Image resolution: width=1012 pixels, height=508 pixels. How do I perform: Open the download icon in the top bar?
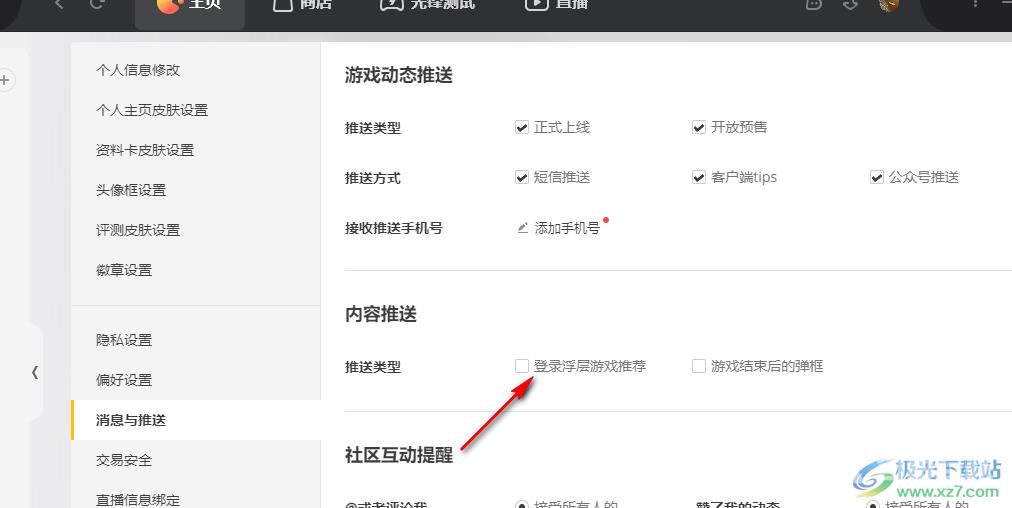(851, 4)
